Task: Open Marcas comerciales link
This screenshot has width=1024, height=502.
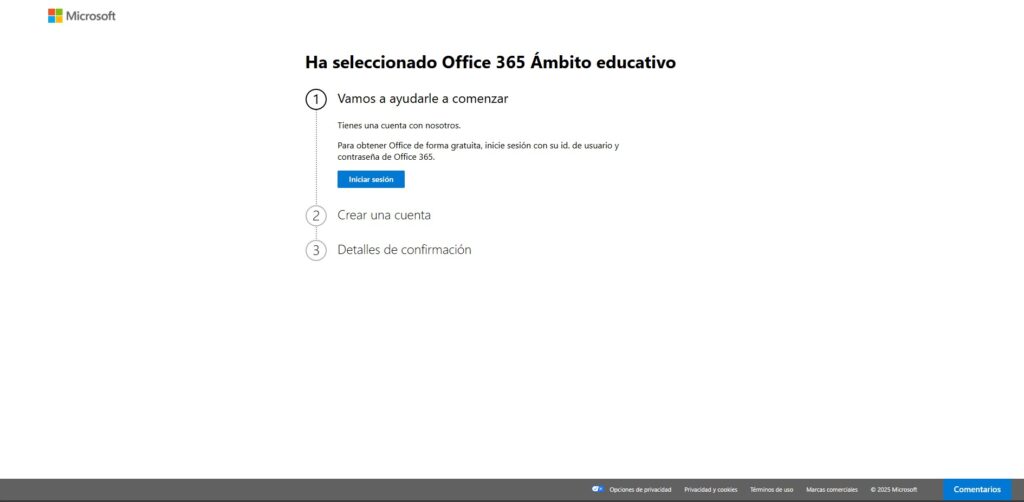Action: [832, 490]
